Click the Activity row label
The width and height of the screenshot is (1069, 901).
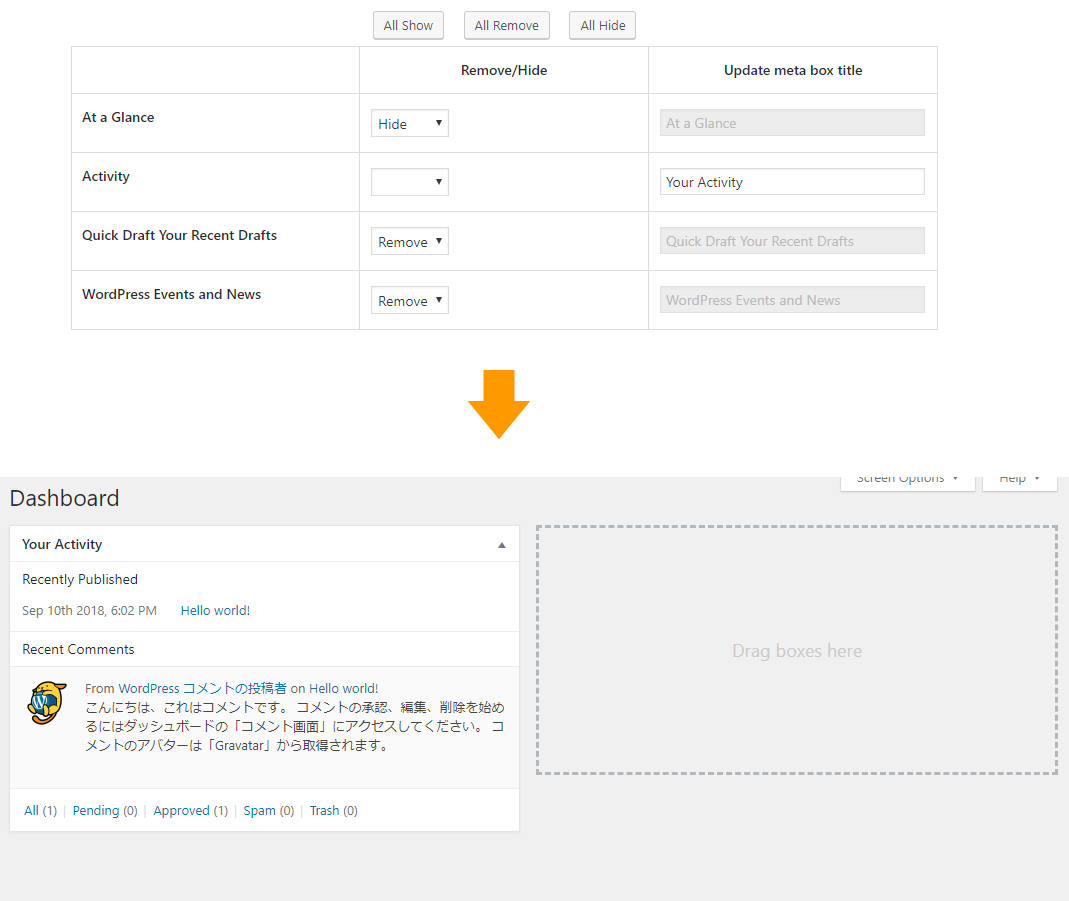106,176
